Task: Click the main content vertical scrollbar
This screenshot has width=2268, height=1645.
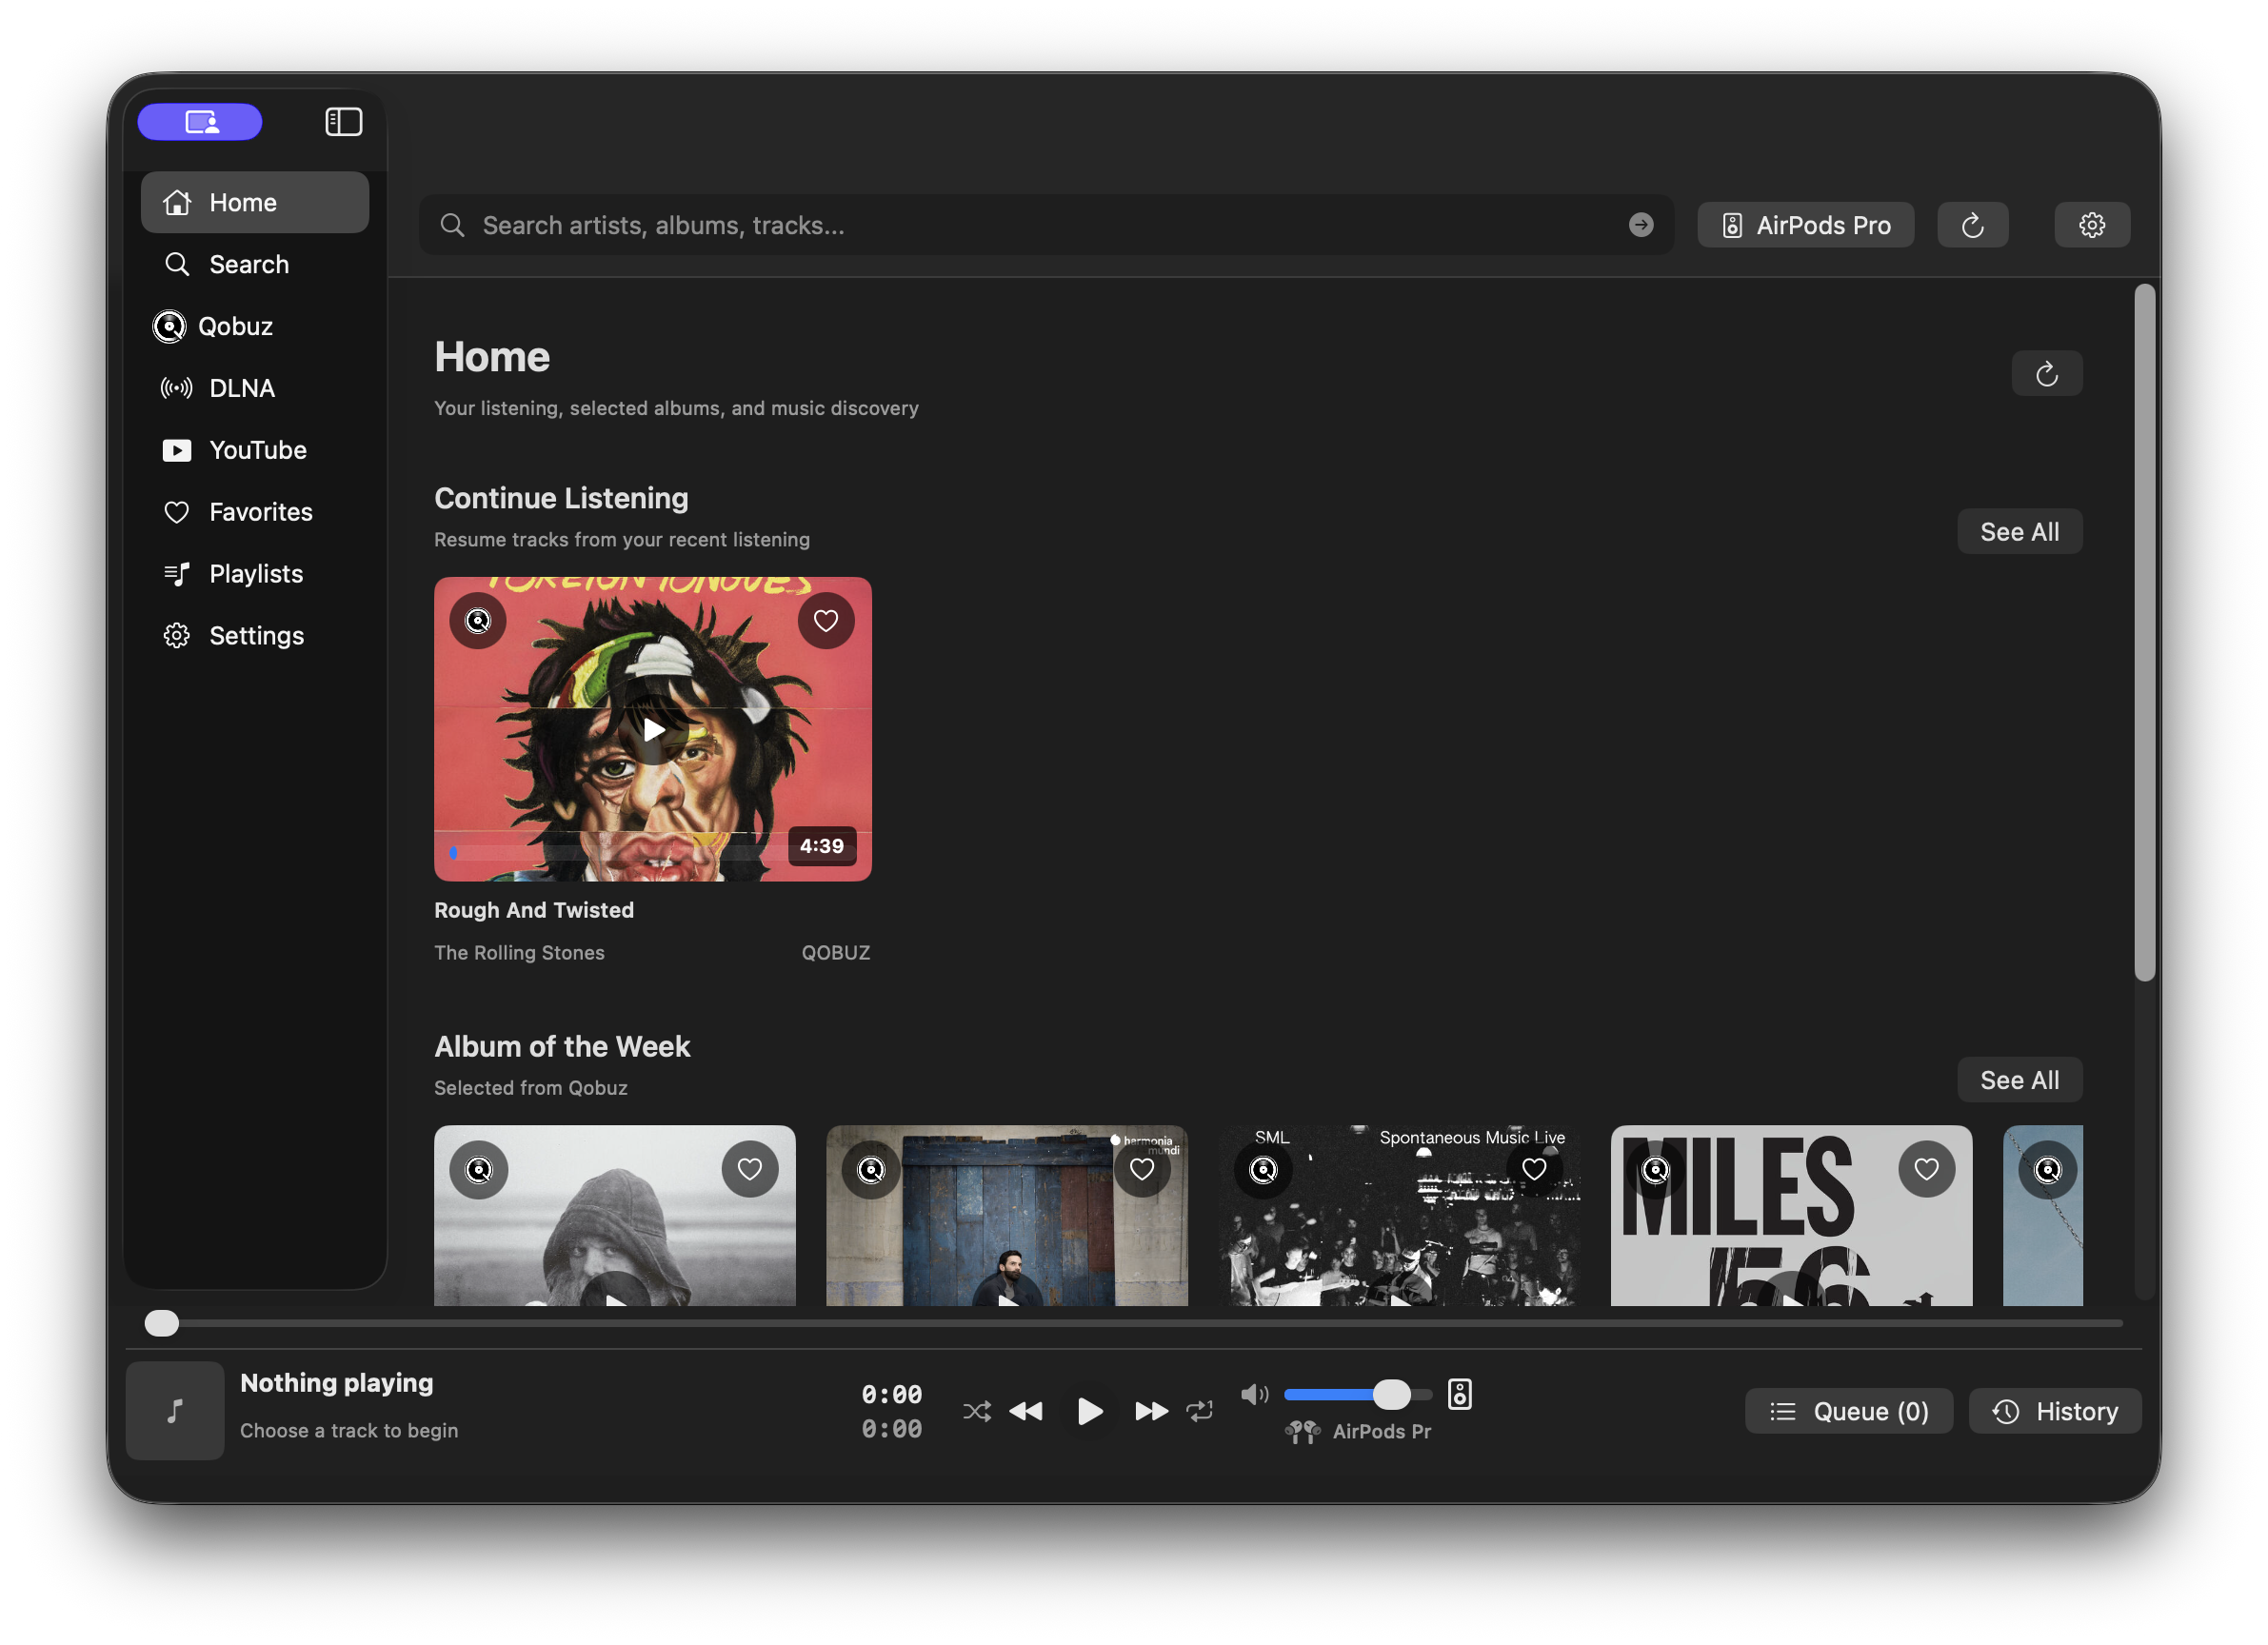Action: (2143, 632)
